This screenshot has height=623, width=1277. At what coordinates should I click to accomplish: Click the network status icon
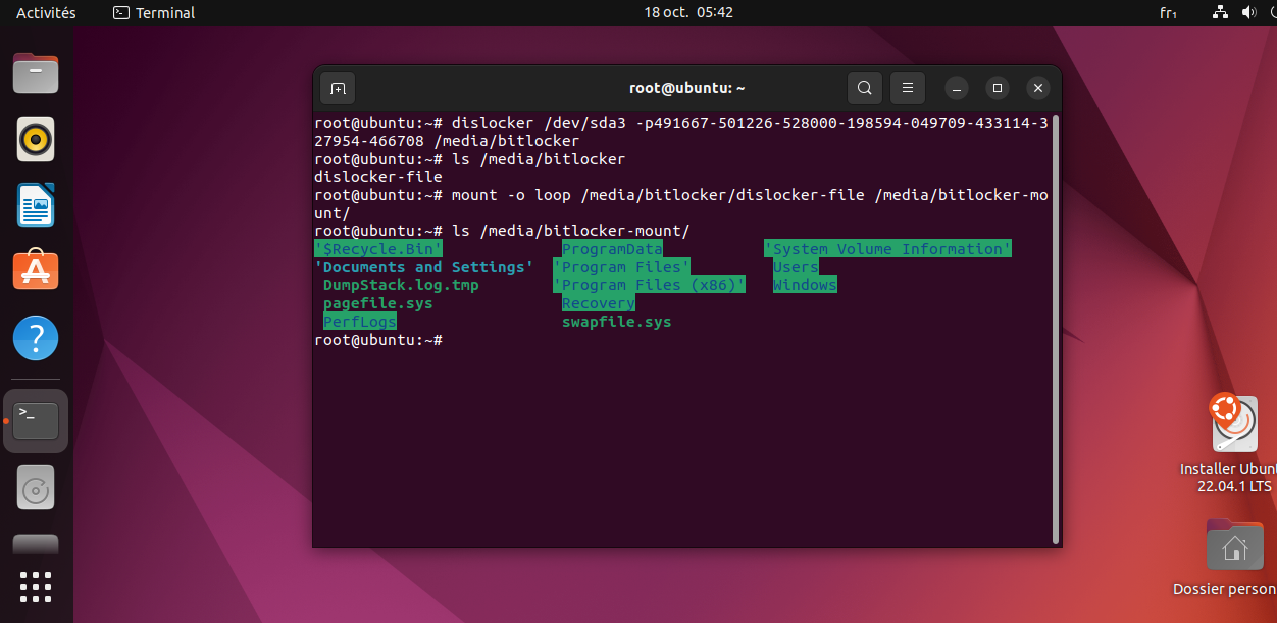click(x=1220, y=12)
